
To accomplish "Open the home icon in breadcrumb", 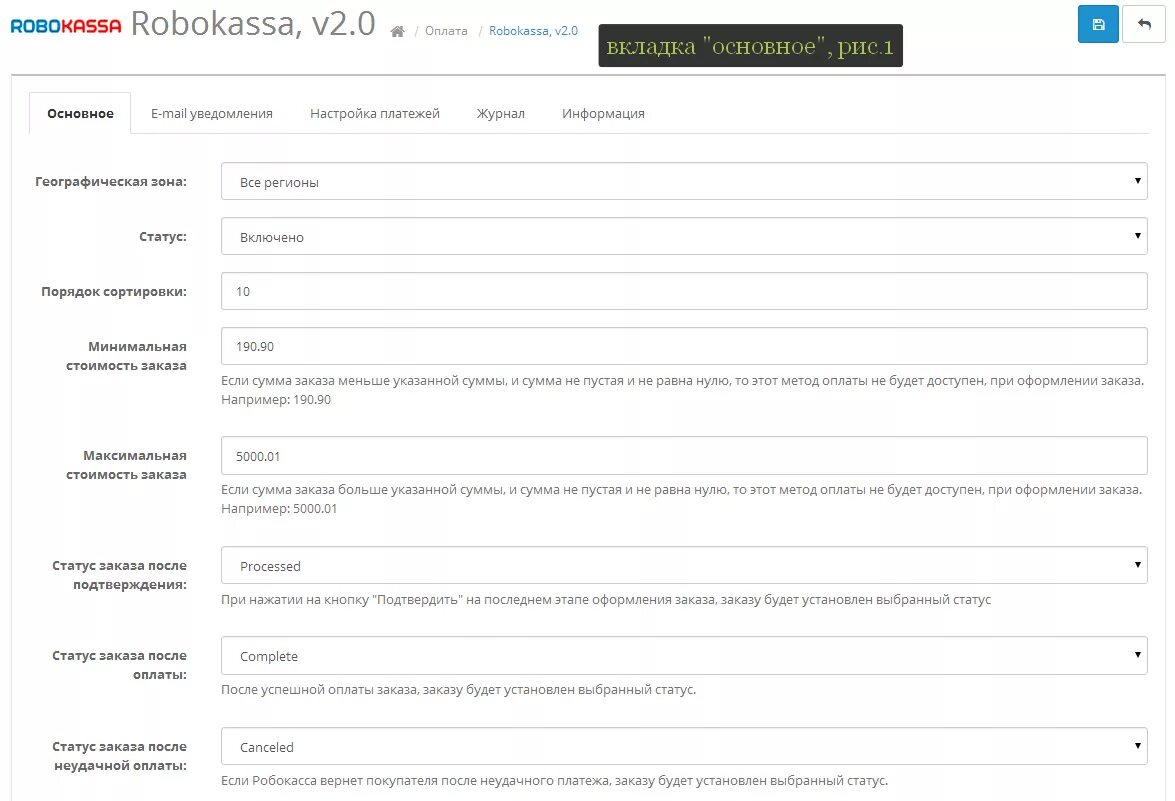I will 397,31.
